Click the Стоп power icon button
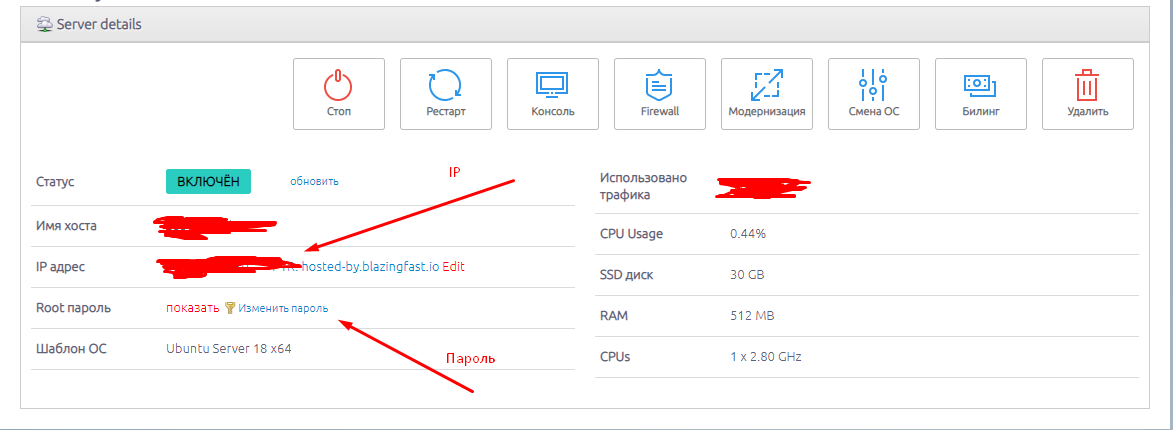Image resolution: width=1173 pixels, height=430 pixels. pyautogui.click(x=339, y=94)
